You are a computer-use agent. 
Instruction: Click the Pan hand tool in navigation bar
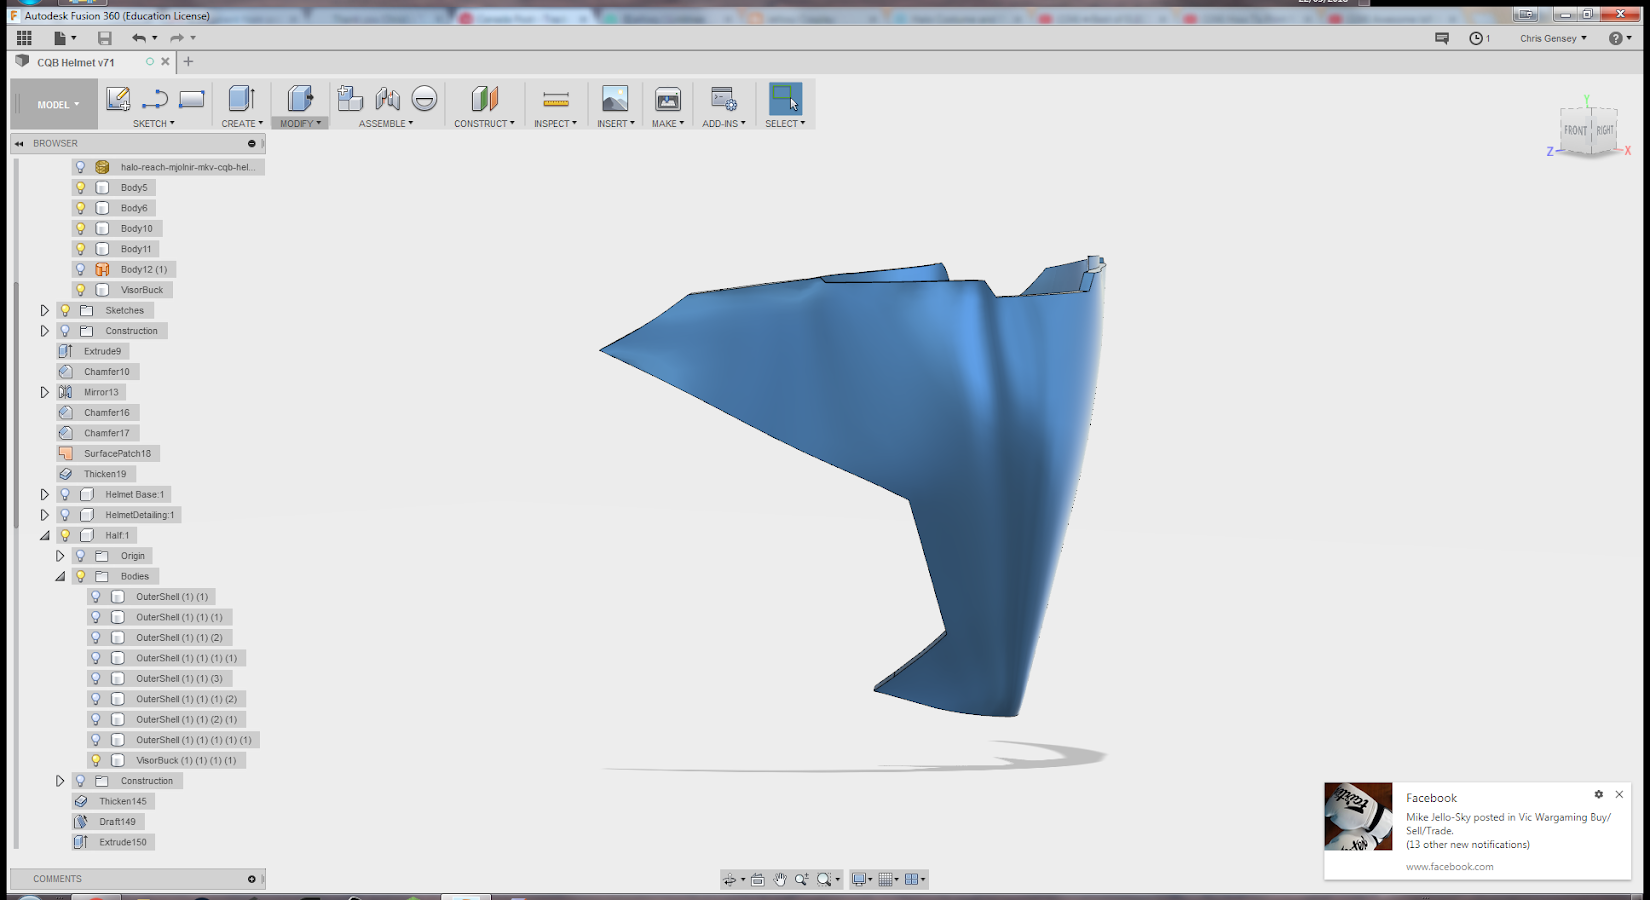pos(780,880)
